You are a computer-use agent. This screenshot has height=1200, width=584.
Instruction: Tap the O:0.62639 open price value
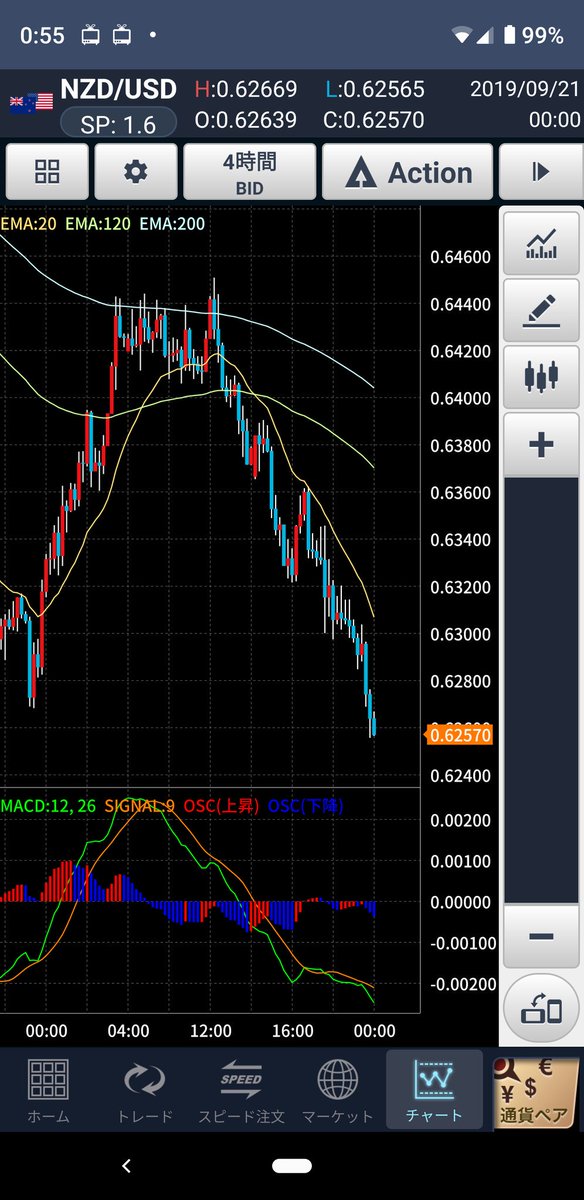(x=246, y=121)
